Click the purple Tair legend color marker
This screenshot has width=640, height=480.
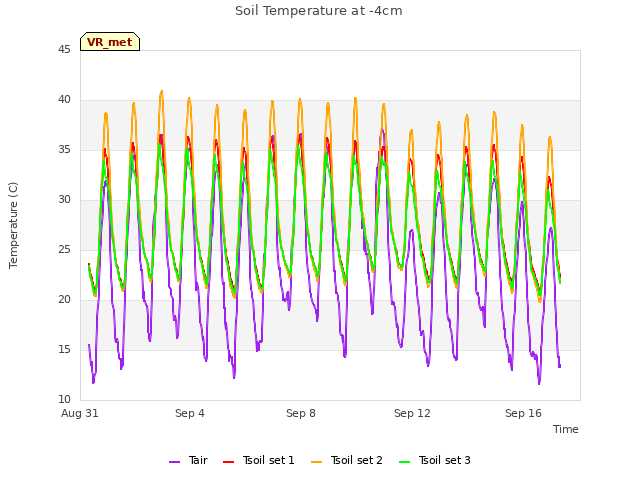click(x=174, y=462)
